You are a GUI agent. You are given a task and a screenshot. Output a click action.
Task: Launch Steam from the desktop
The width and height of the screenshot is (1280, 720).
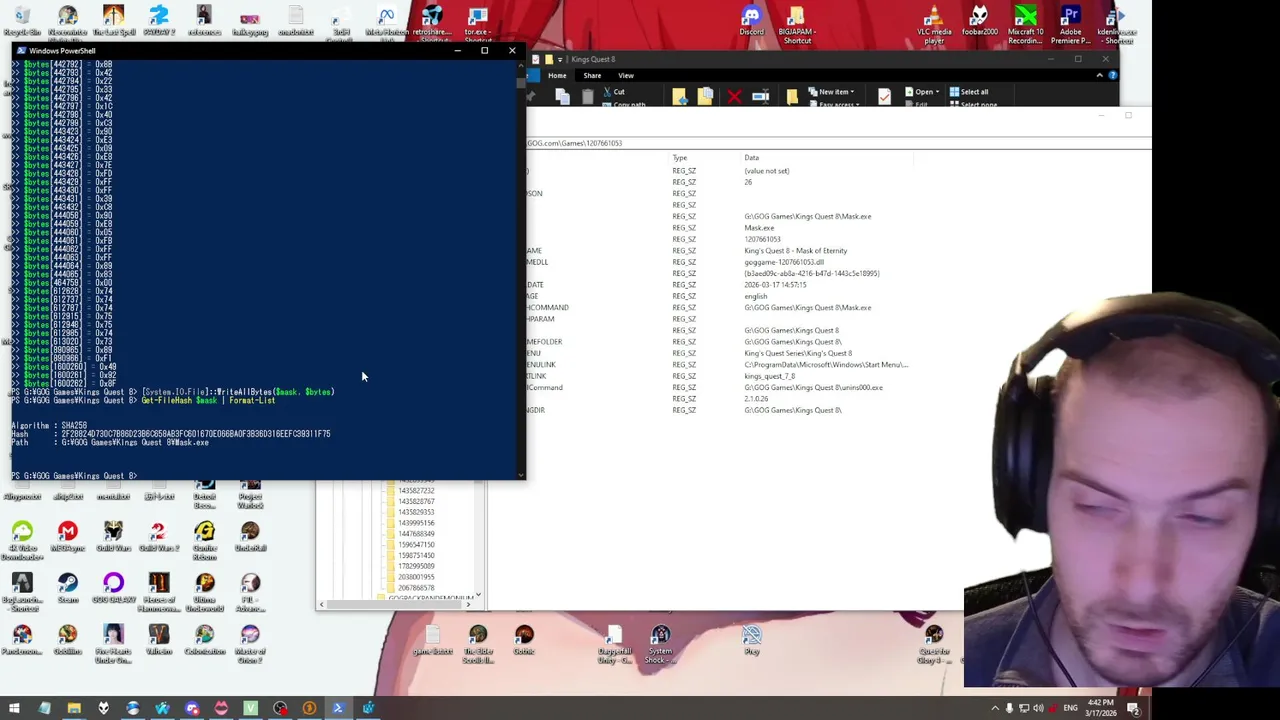coord(68,588)
